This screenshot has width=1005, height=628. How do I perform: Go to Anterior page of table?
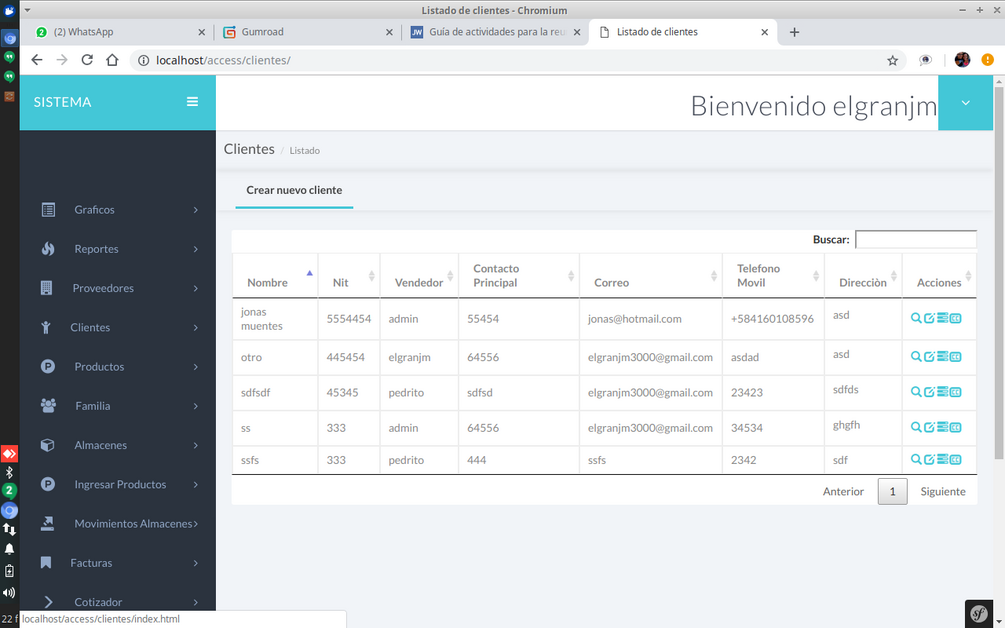843,492
